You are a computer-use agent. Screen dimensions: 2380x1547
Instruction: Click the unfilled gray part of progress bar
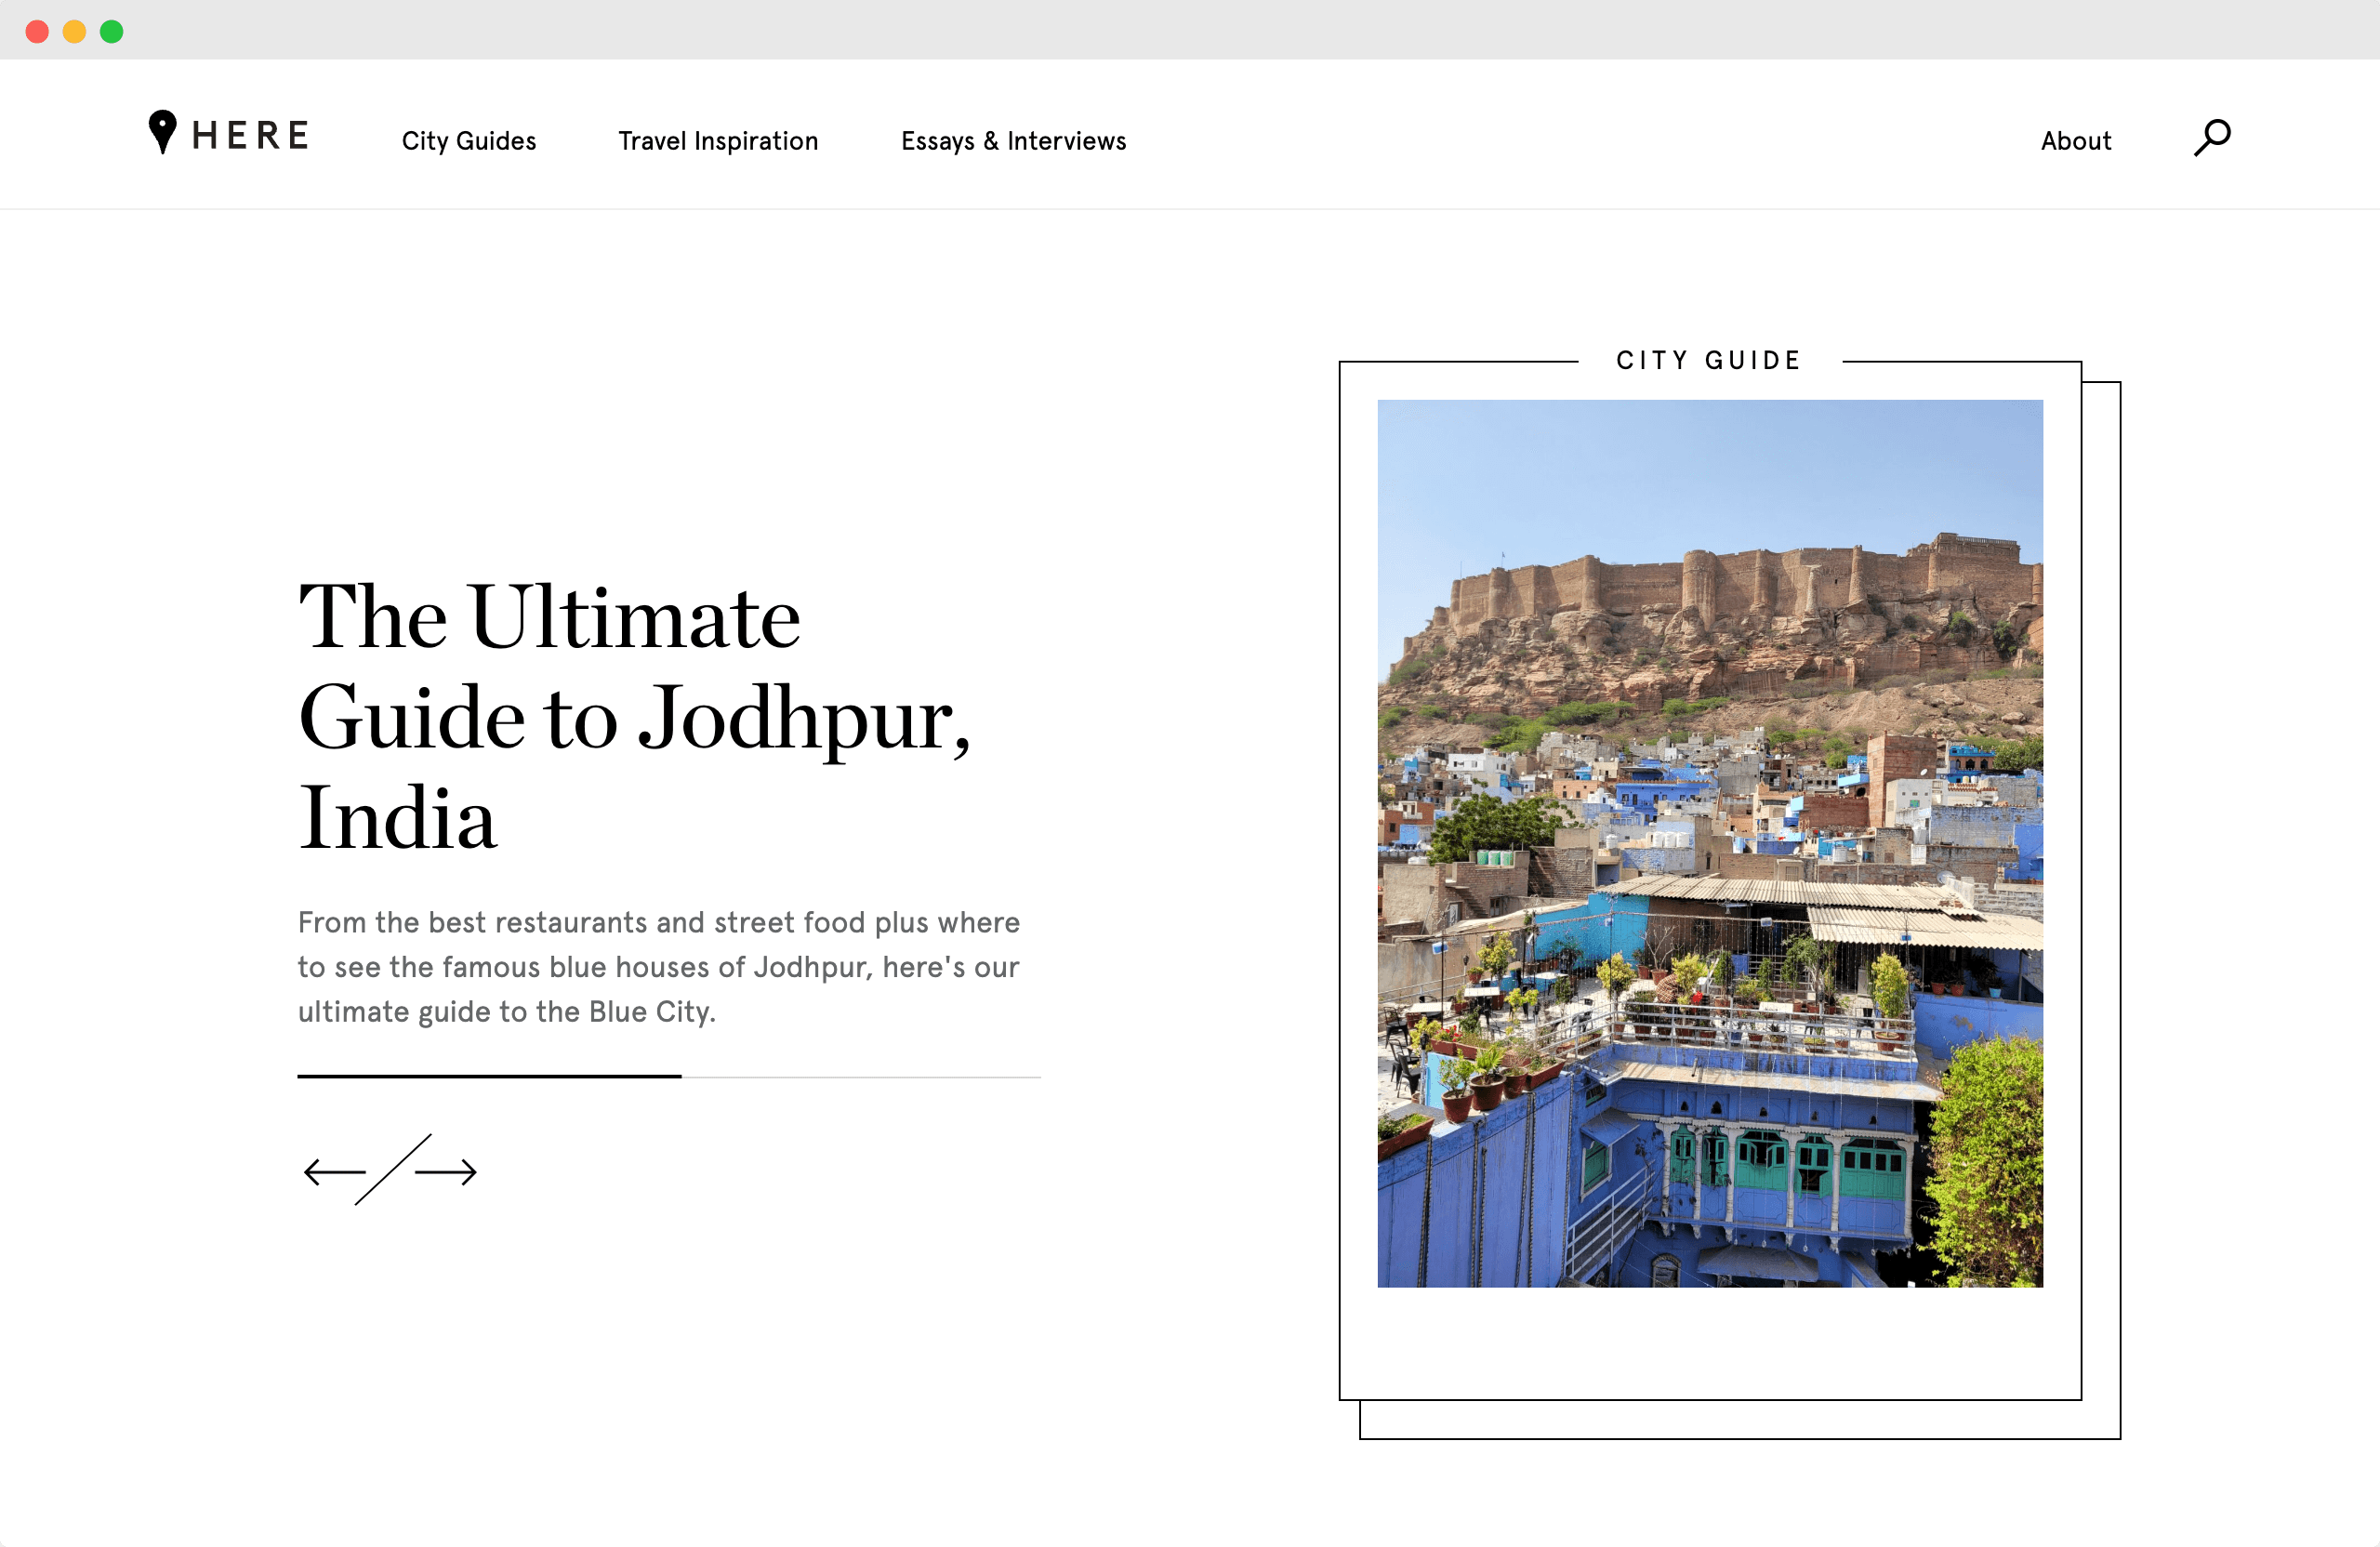point(860,1077)
